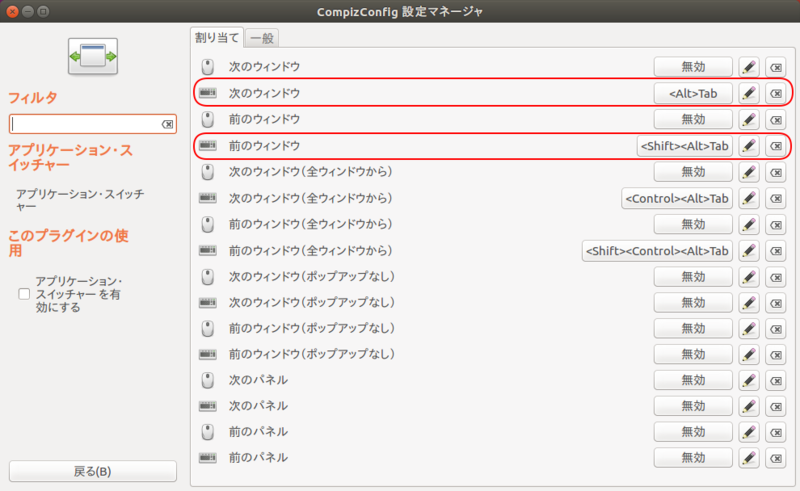Image resolution: width=800 pixels, height=491 pixels.
Task: Click 無効 button in first 次のウィンドウ mouse row
Action: 693,67
